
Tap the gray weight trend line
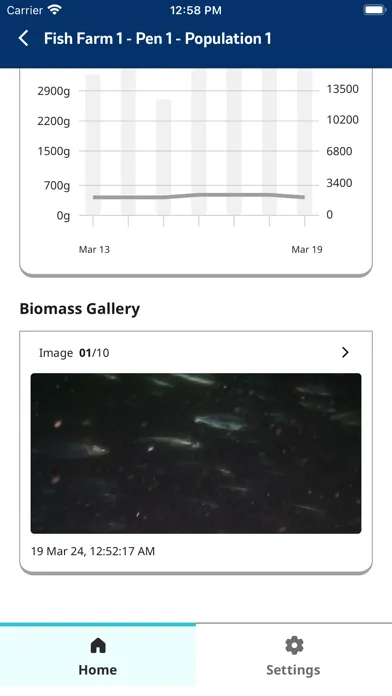[x=199, y=196]
